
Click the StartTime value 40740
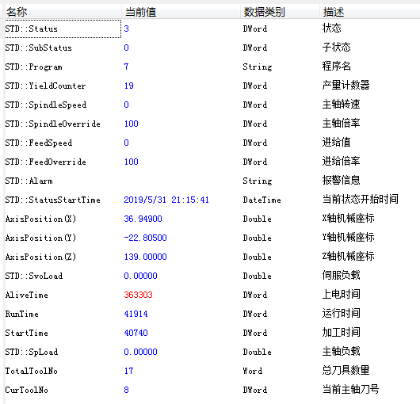(x=136, y=333)
